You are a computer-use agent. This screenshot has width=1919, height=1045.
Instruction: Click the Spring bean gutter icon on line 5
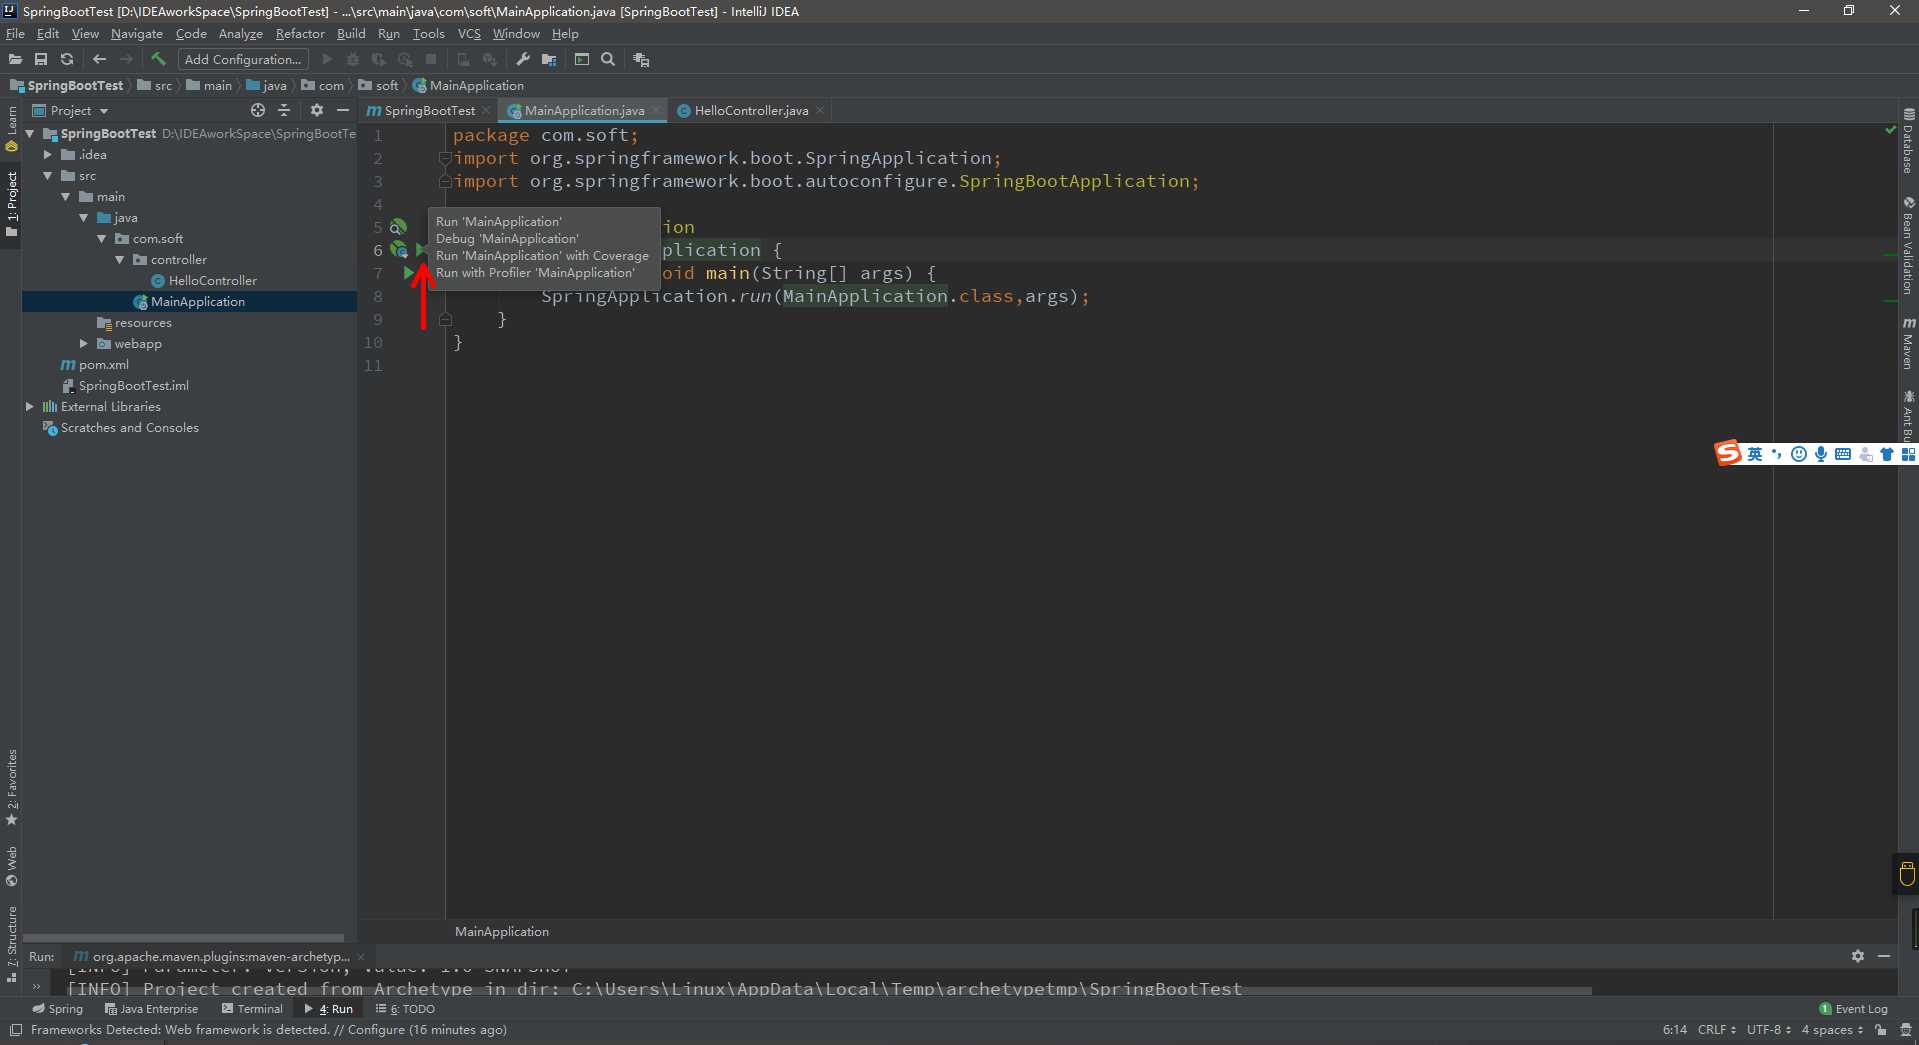(x=398, y=227)
